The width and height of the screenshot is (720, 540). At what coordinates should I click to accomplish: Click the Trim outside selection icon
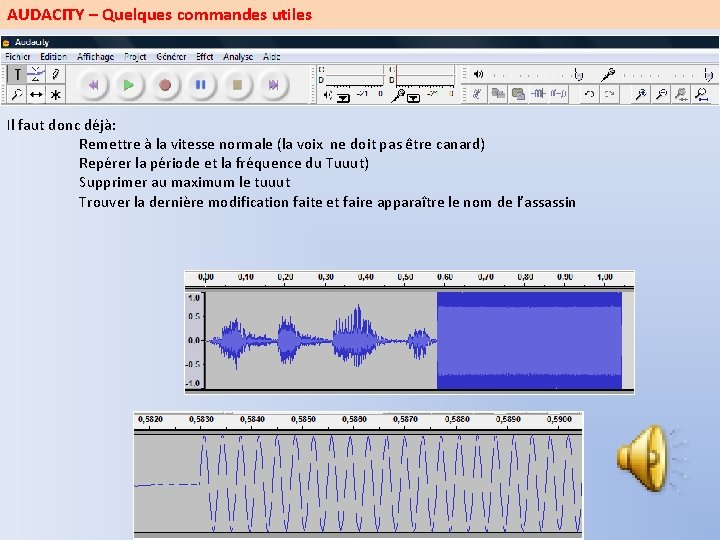click(538, 94)
